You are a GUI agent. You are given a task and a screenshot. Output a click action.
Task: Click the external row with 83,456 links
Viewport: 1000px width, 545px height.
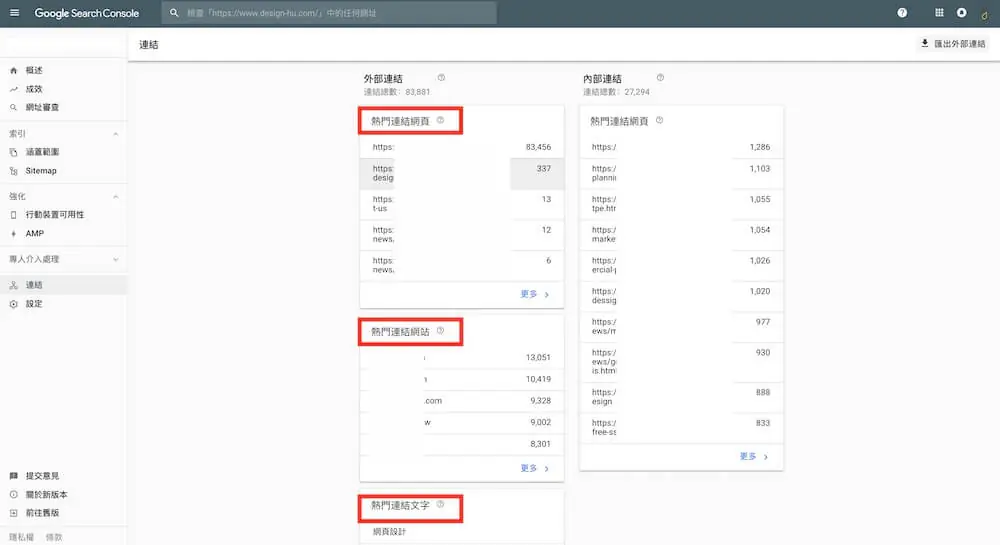pyautogui.click(x=462, y=147)
